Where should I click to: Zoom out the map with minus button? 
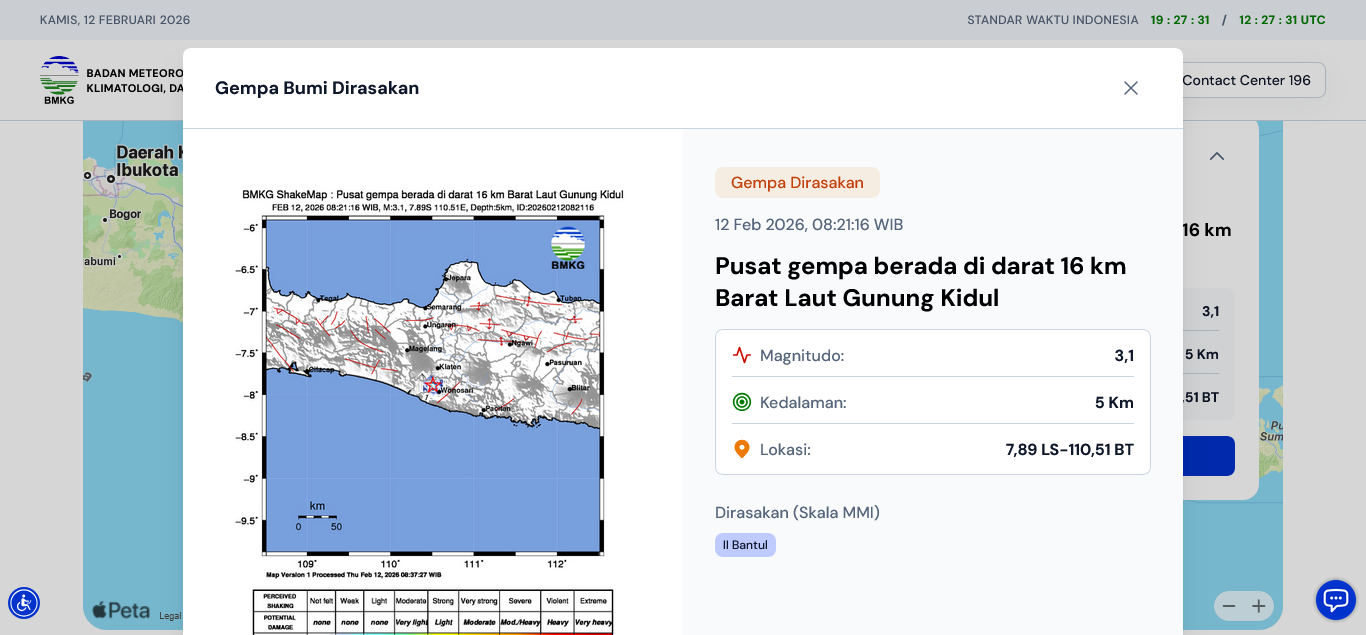[1229, 606]
